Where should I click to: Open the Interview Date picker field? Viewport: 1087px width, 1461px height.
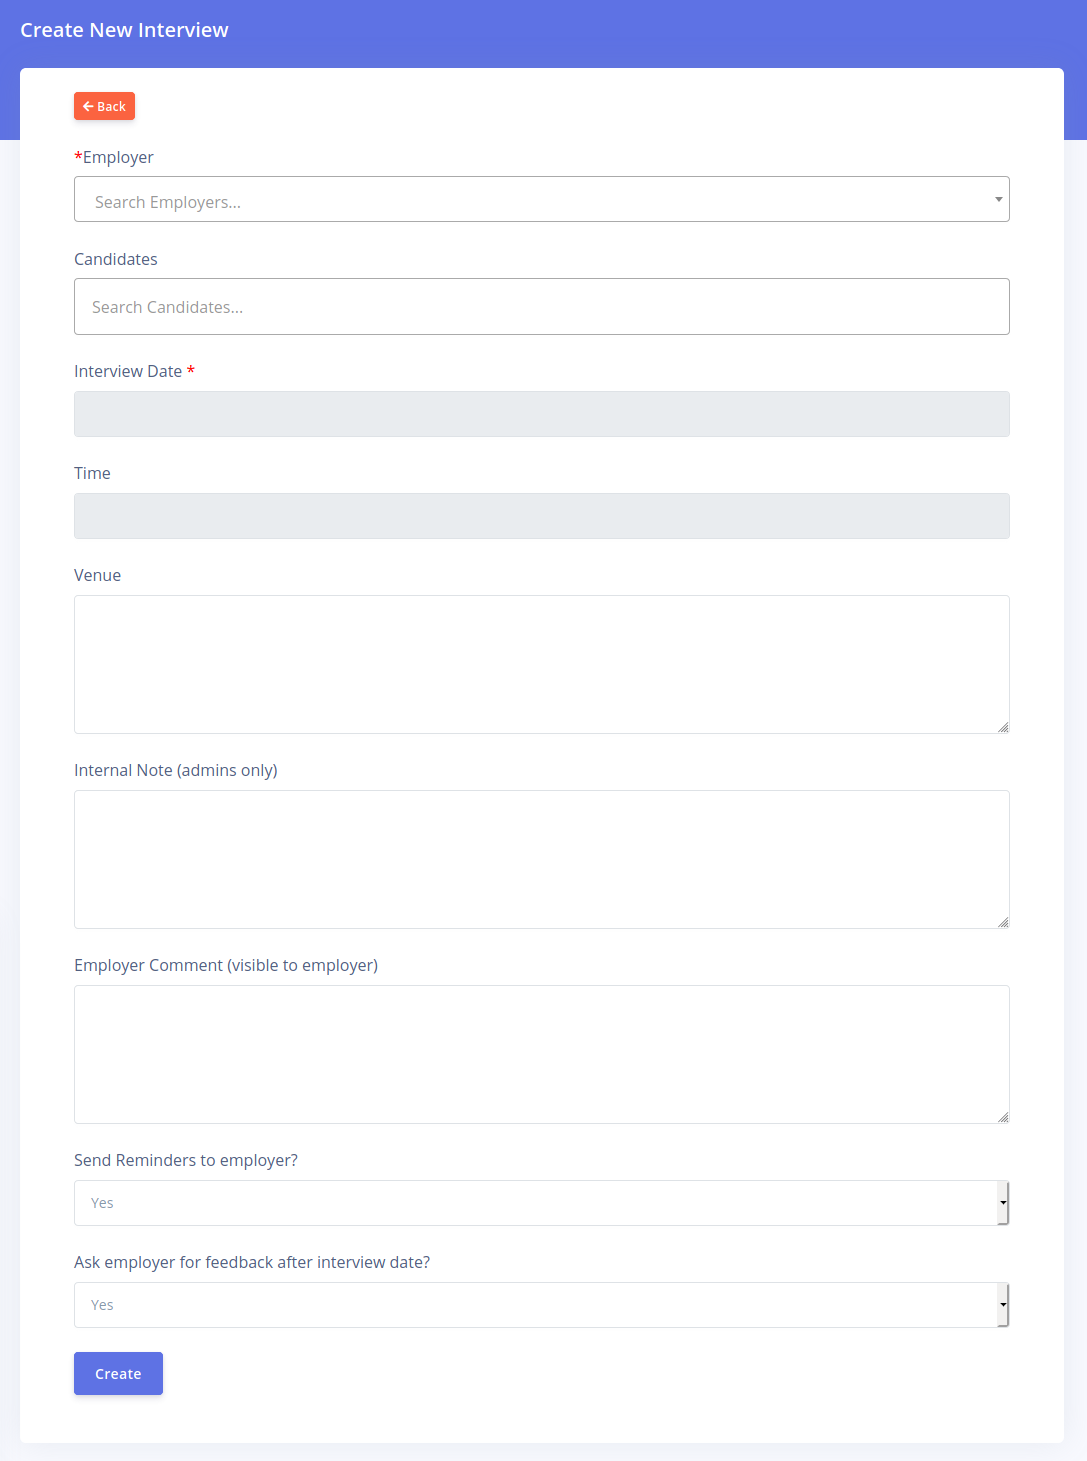point(541,414)
